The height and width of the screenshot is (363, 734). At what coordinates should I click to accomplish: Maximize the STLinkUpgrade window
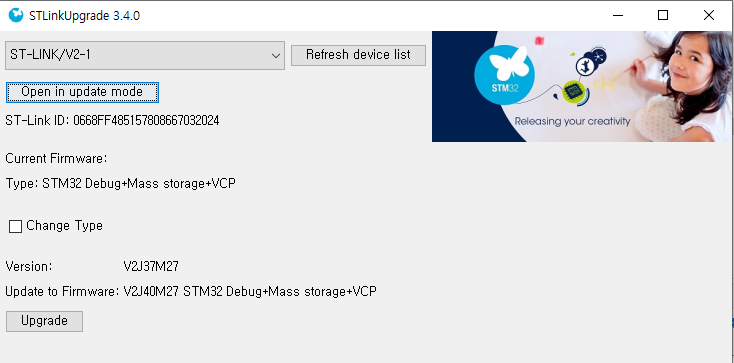click(x=663, y=15)
